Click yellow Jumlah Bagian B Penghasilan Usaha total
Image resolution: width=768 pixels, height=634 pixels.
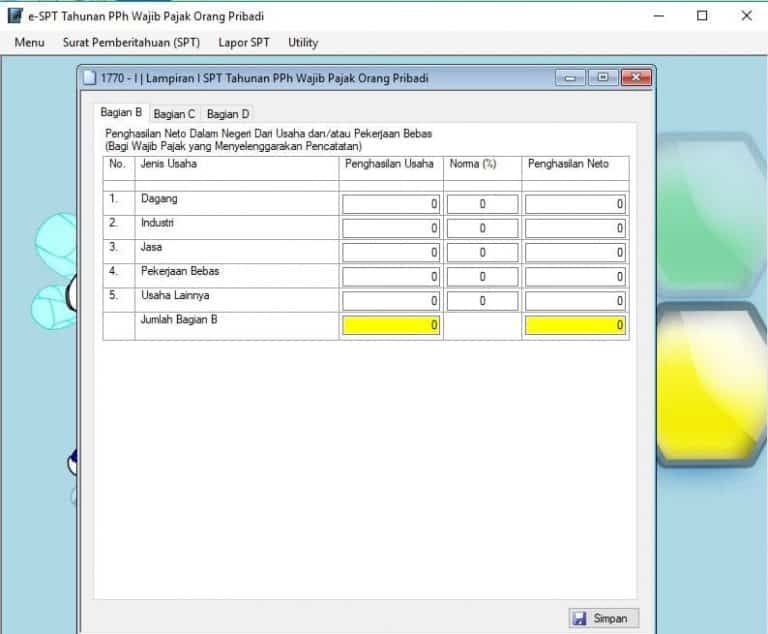(x=391, y=325)
